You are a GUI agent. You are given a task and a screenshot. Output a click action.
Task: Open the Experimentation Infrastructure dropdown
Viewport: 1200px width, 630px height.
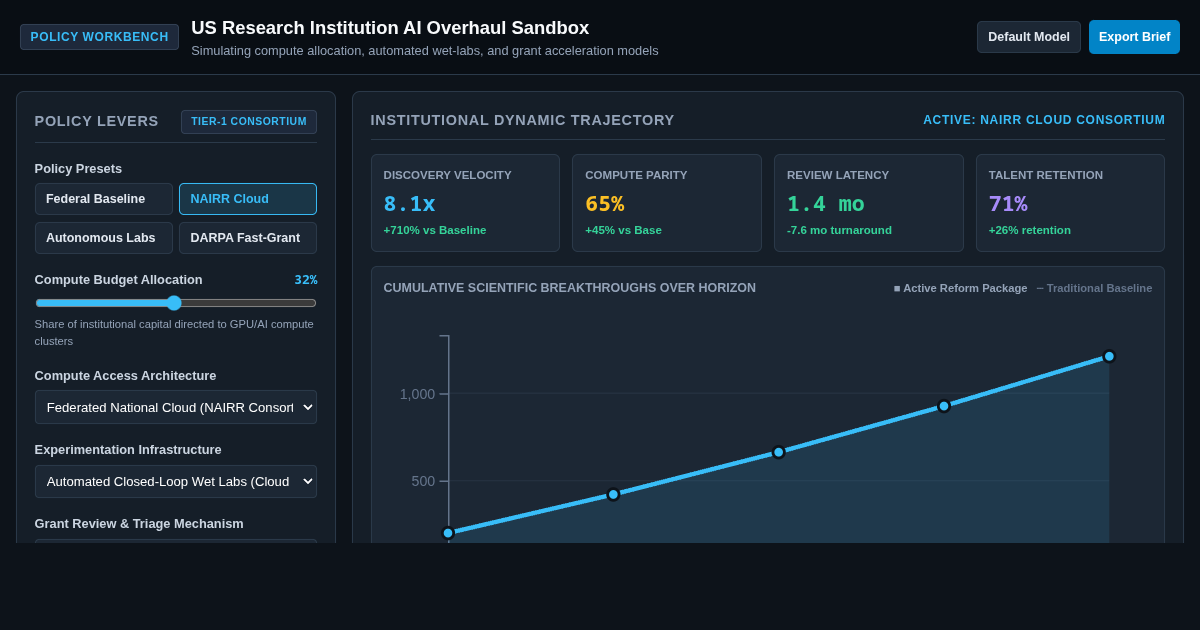pyautogui.click(x=176, y=482)
